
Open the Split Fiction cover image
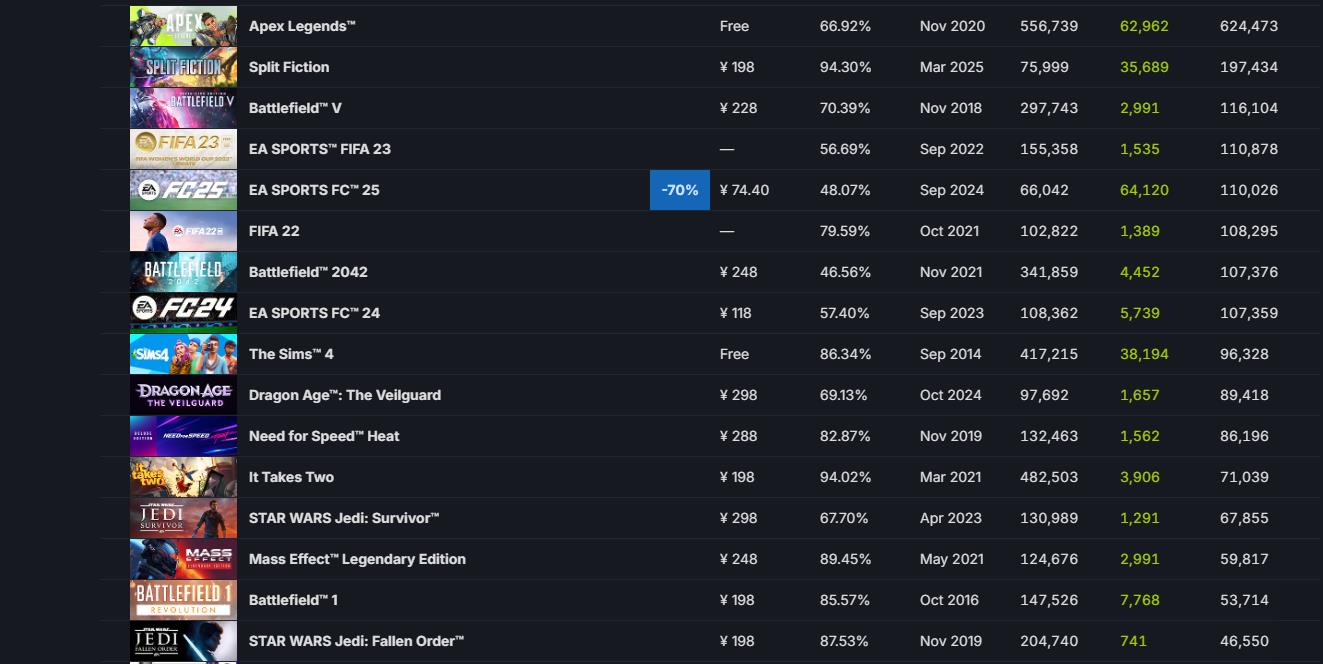[183, 67]
